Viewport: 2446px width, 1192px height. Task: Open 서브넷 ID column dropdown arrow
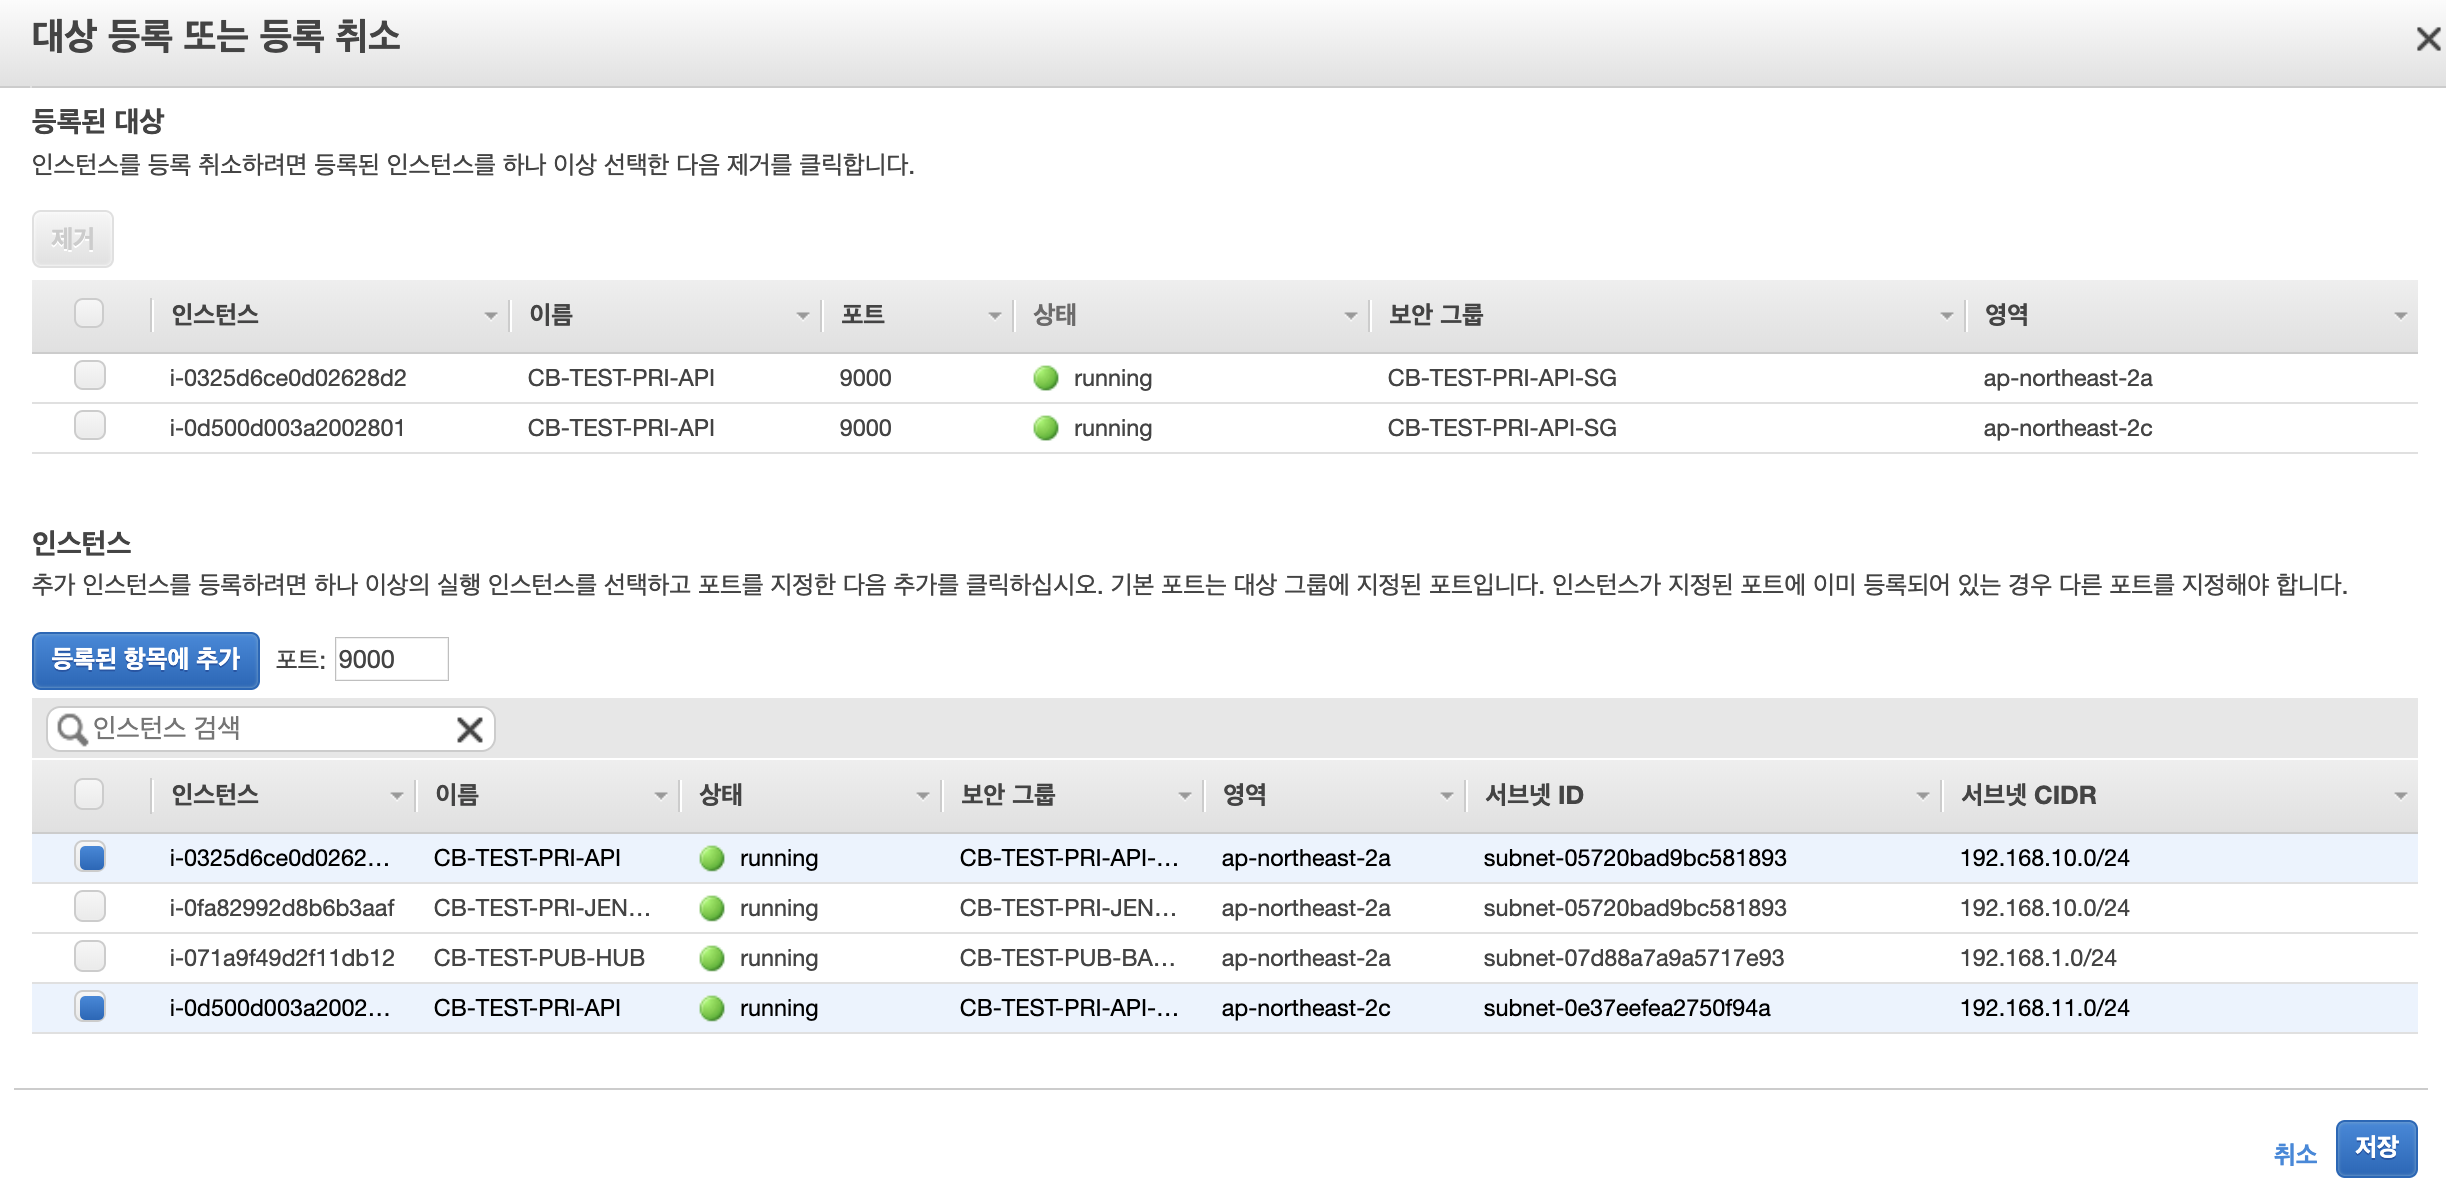[1922, 796]
